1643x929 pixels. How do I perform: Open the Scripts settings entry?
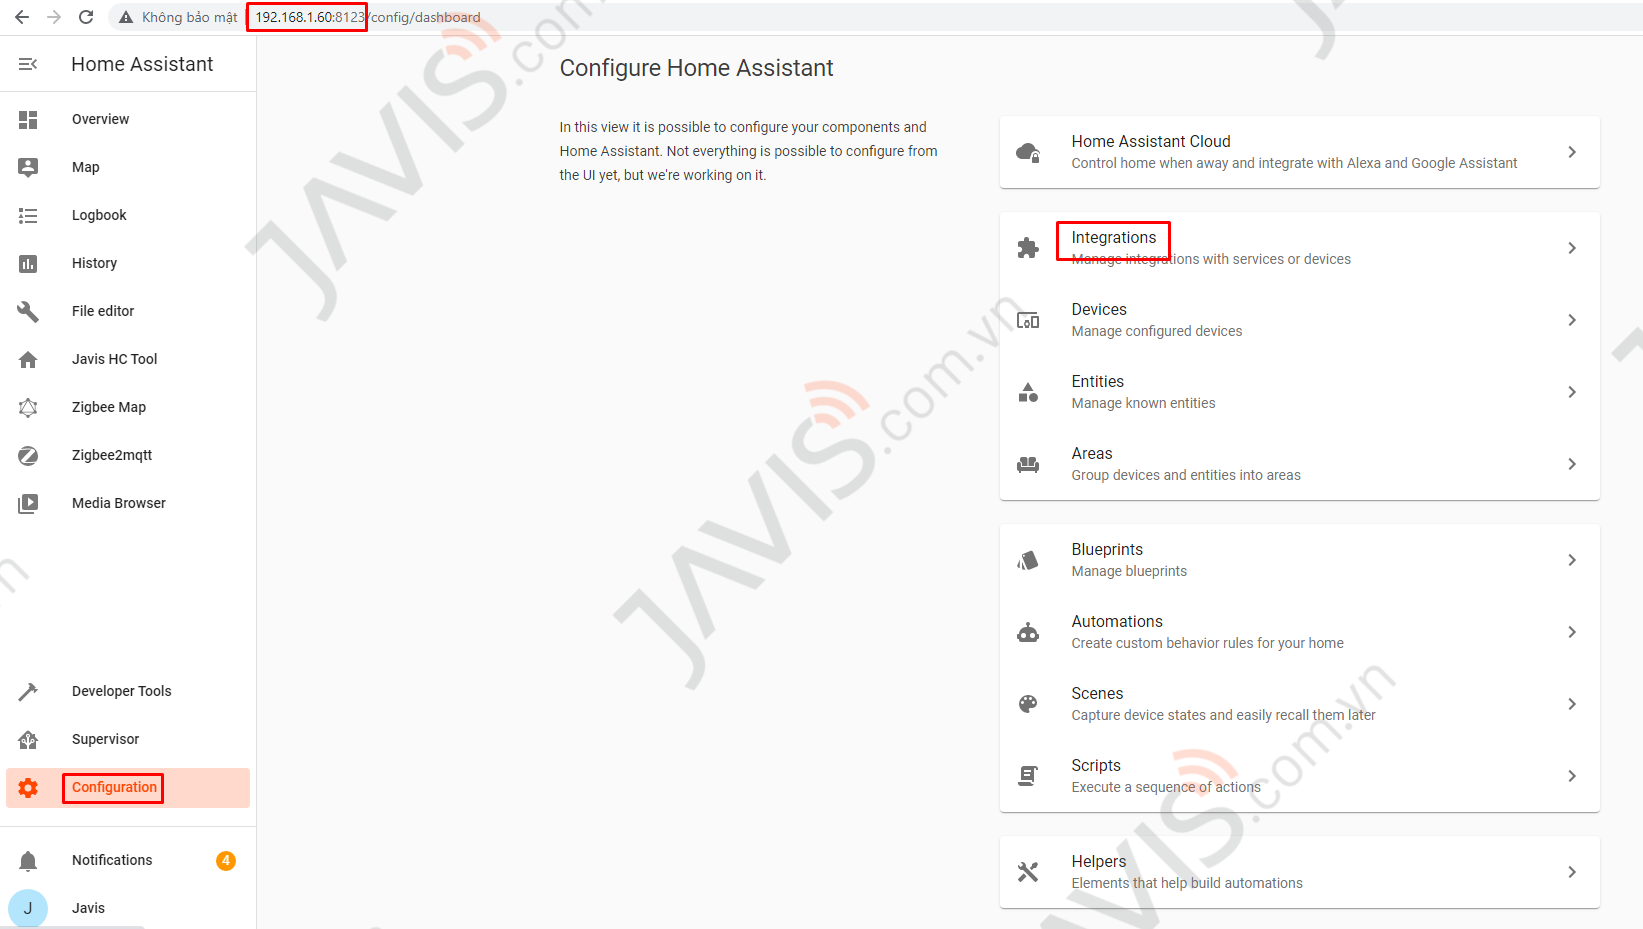[1300, 776]
